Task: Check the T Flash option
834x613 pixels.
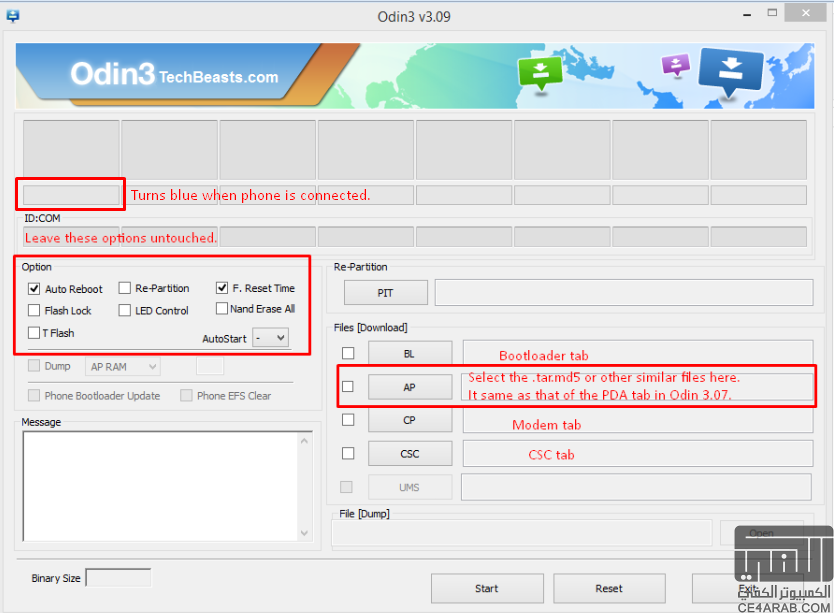Action: tap(34, 333)
